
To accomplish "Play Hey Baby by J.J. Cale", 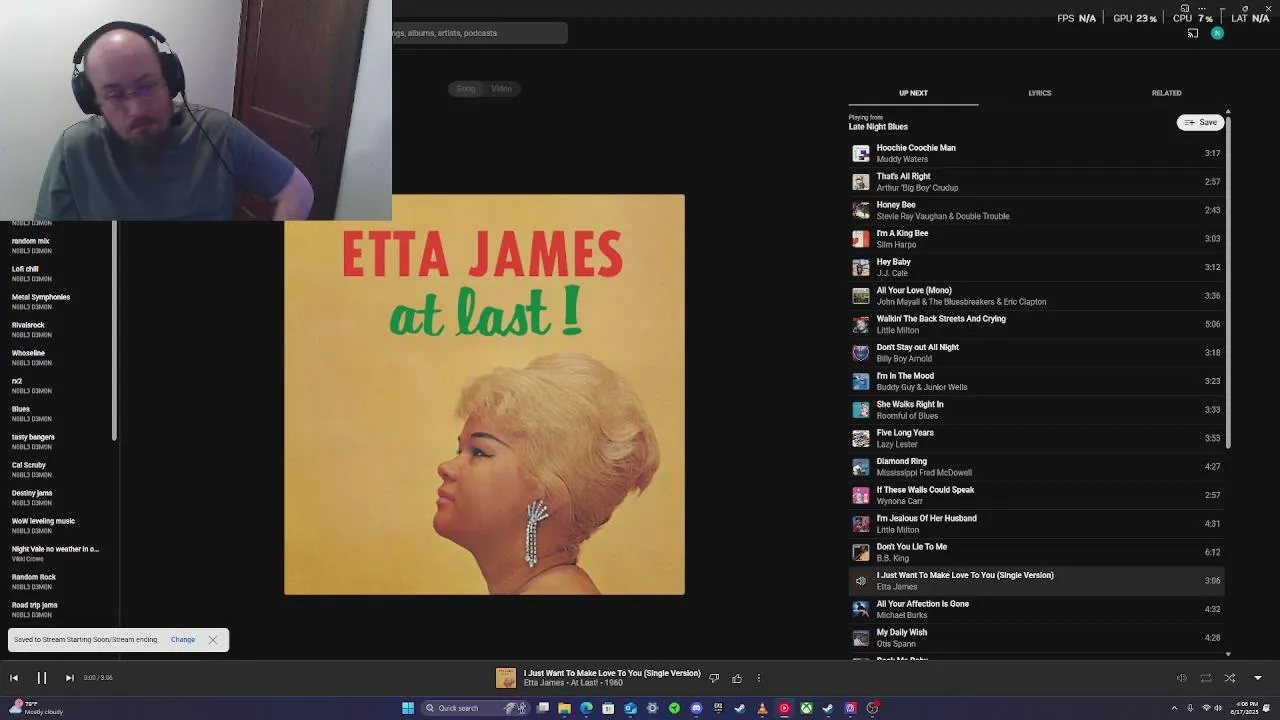I will click(x=1036, y=267).
